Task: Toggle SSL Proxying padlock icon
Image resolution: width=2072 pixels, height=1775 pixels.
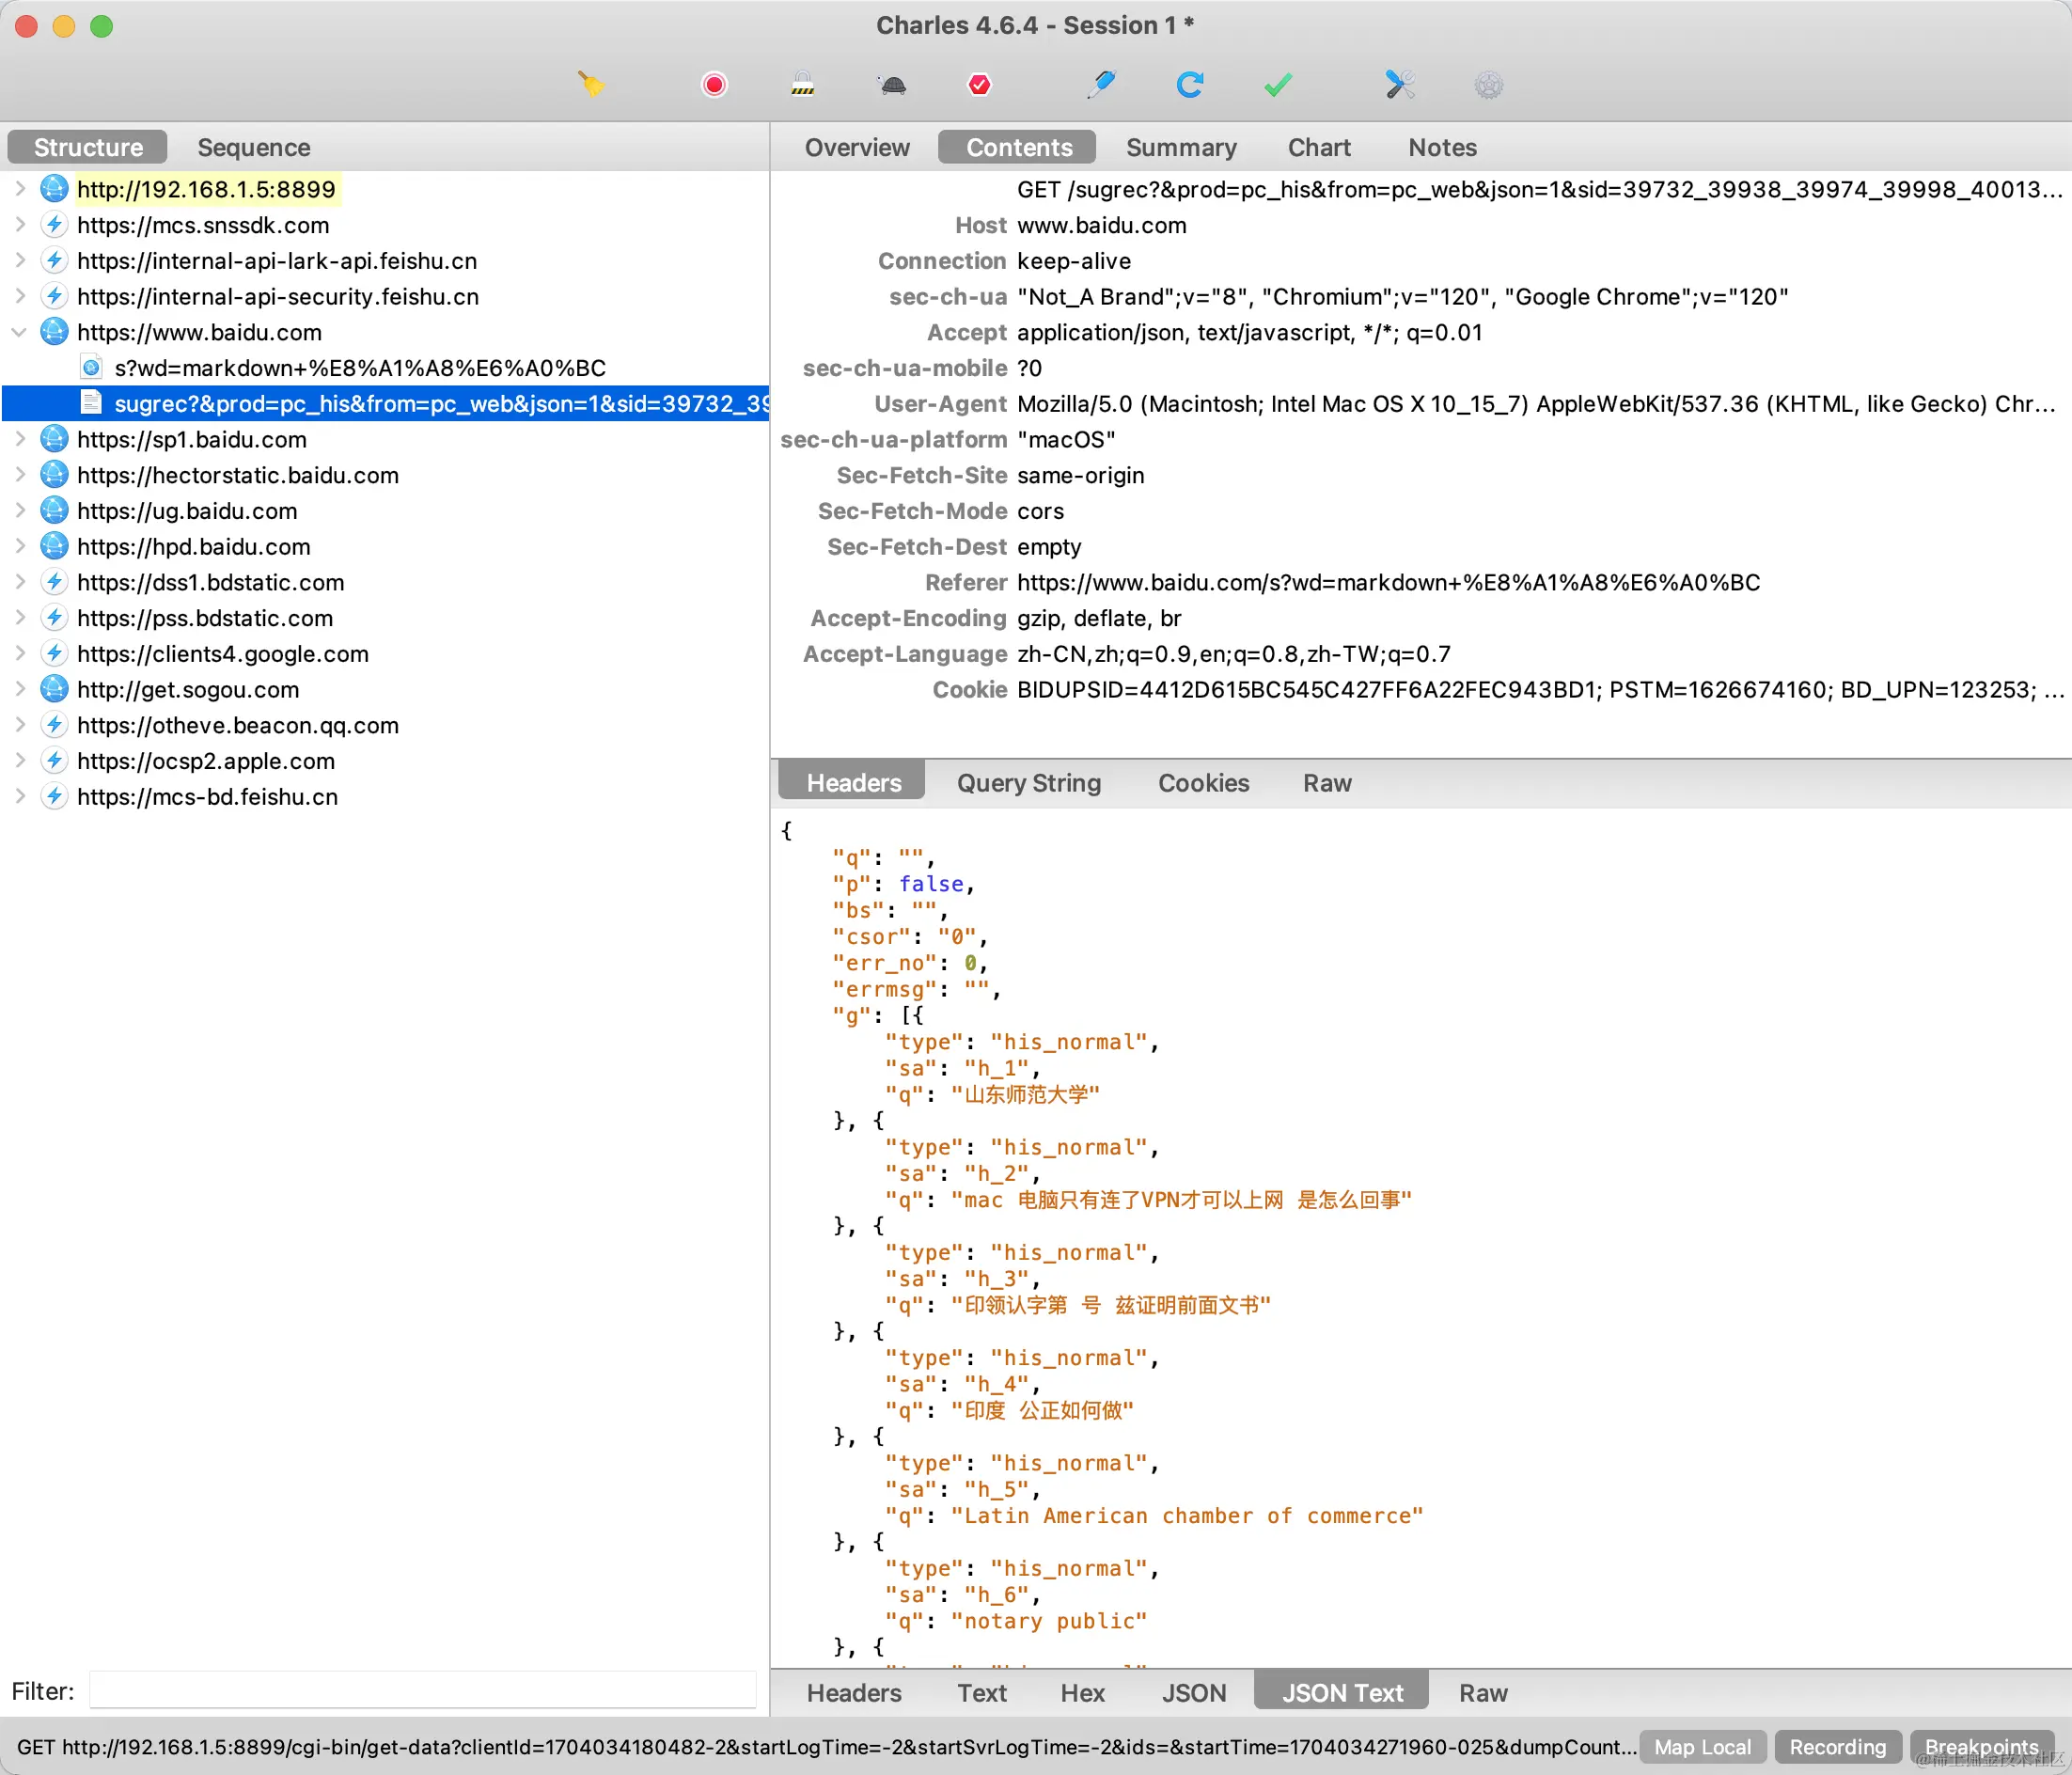Action: coord(802,84)
